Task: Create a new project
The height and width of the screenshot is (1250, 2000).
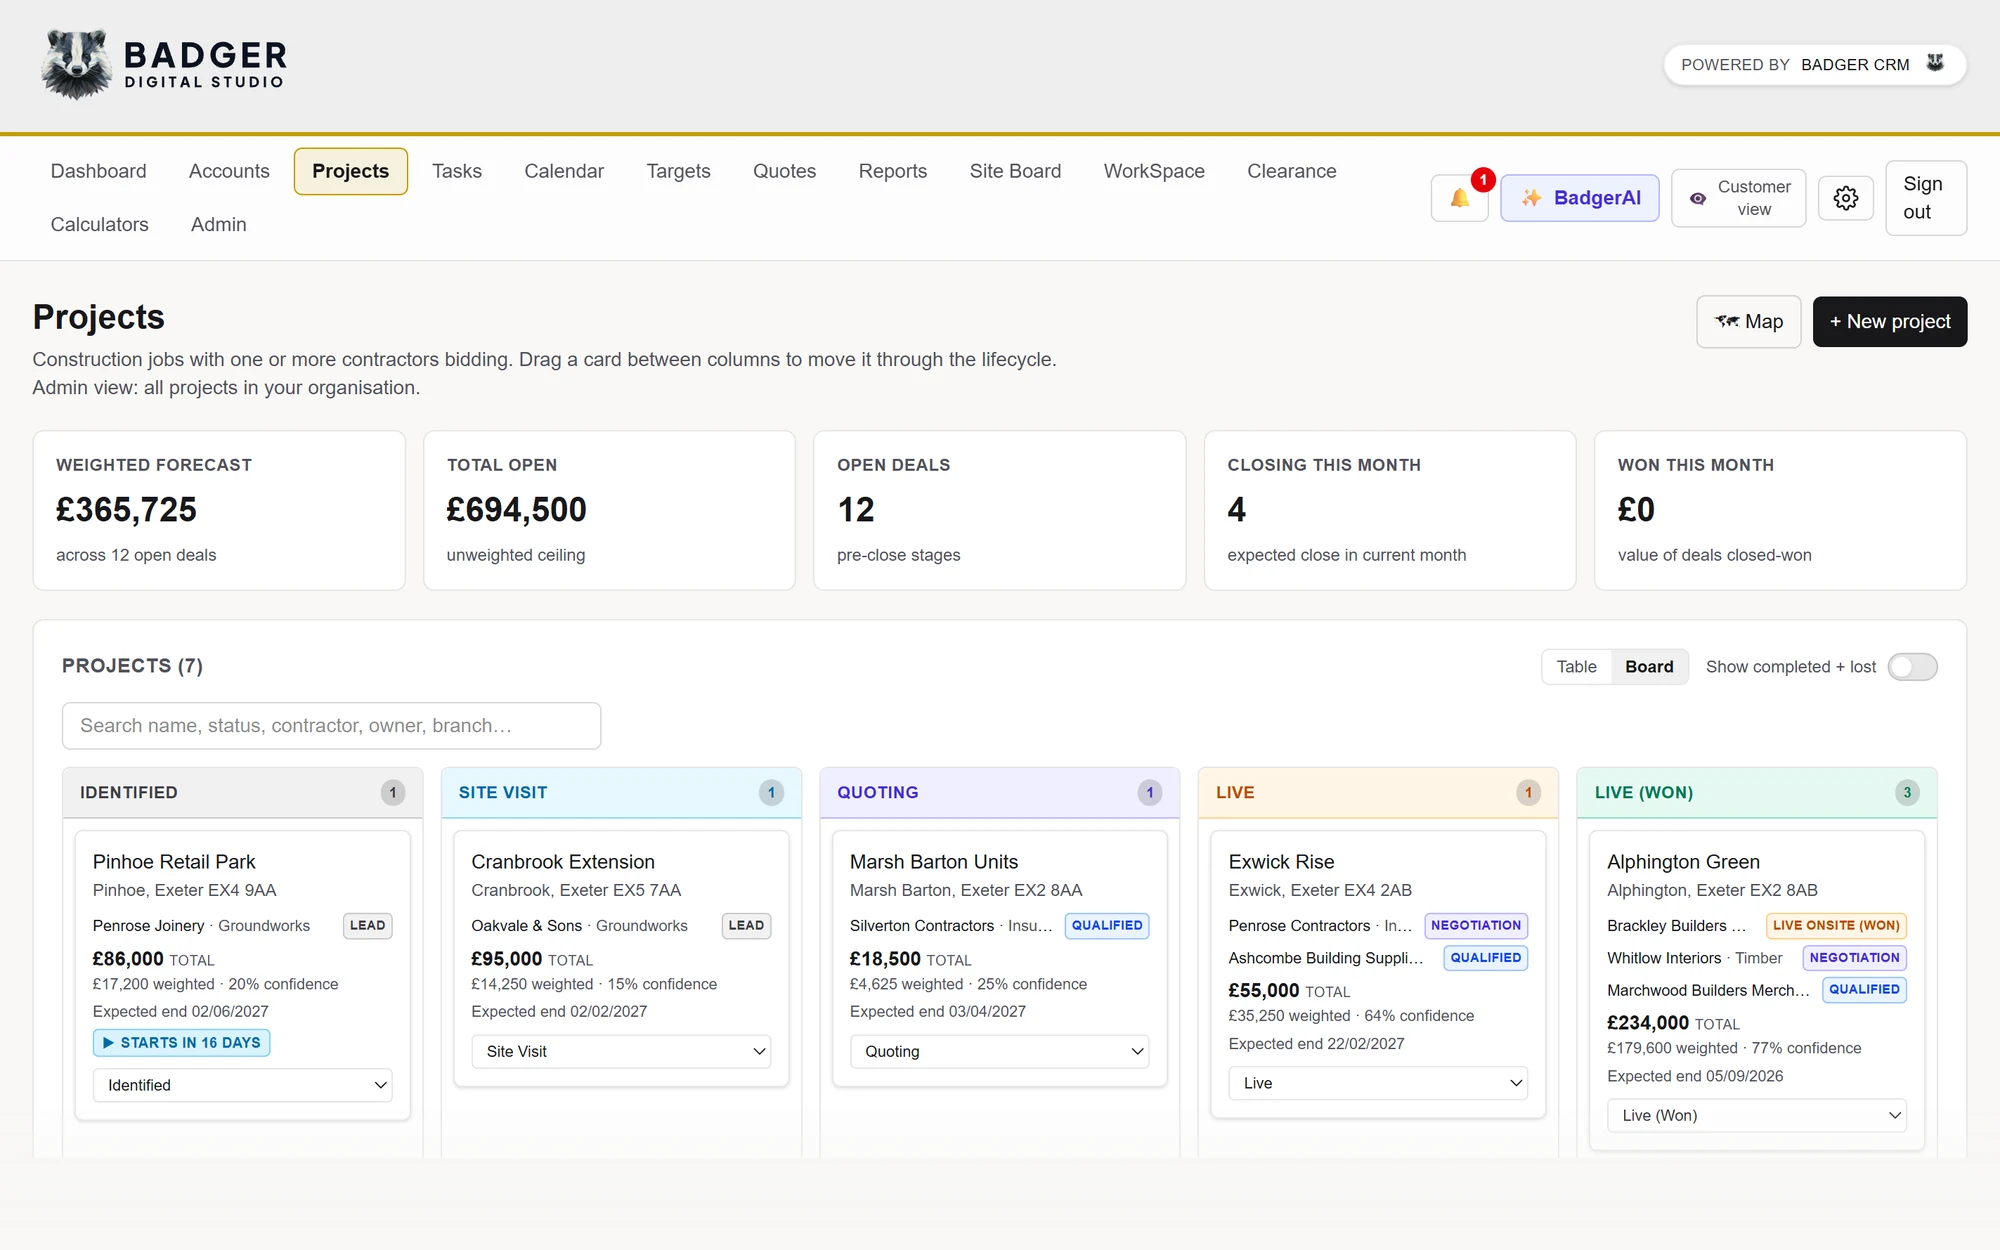Action: (1890, 322)
